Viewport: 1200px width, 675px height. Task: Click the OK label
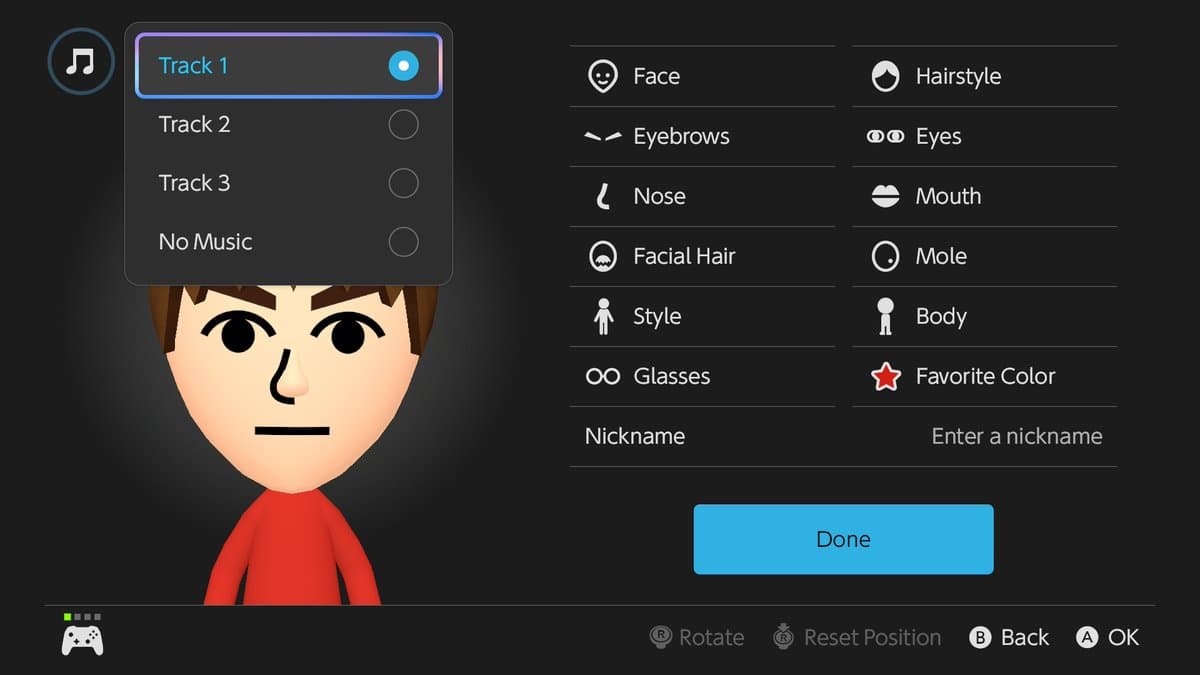tap(1123, 637)
